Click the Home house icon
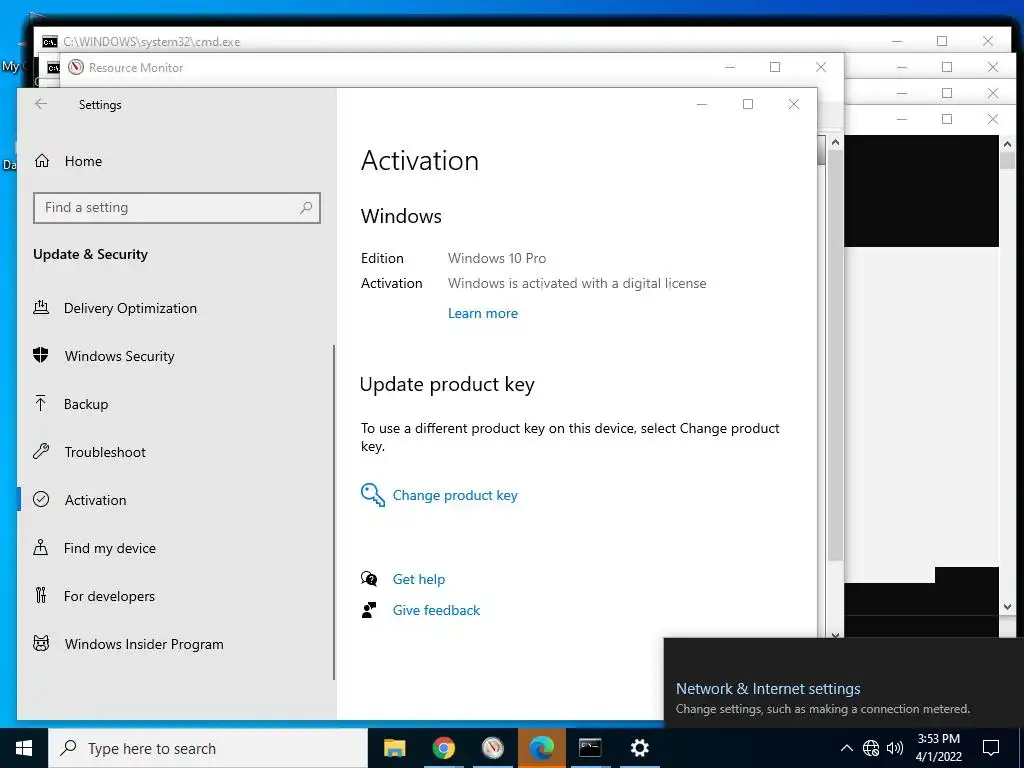The image size is (1024, 768). (42, 161)
